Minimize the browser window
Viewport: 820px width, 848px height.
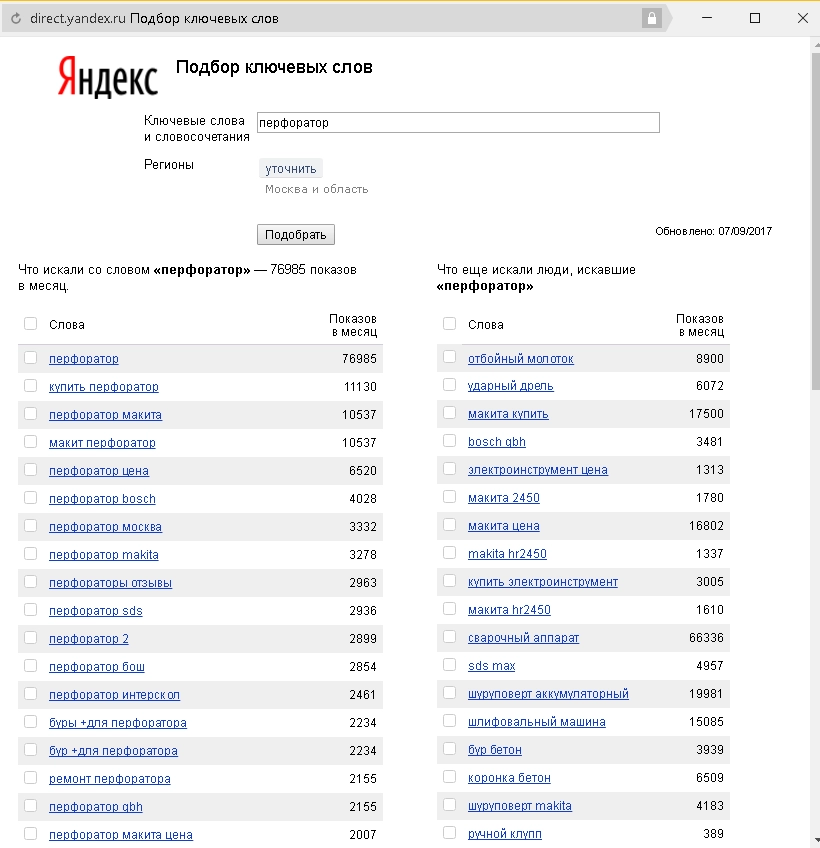pos(706,18)
